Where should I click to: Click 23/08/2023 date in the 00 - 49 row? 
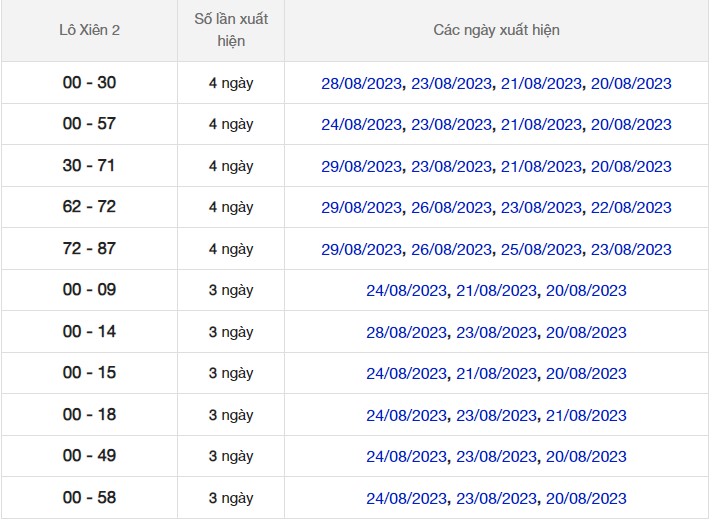496,457
